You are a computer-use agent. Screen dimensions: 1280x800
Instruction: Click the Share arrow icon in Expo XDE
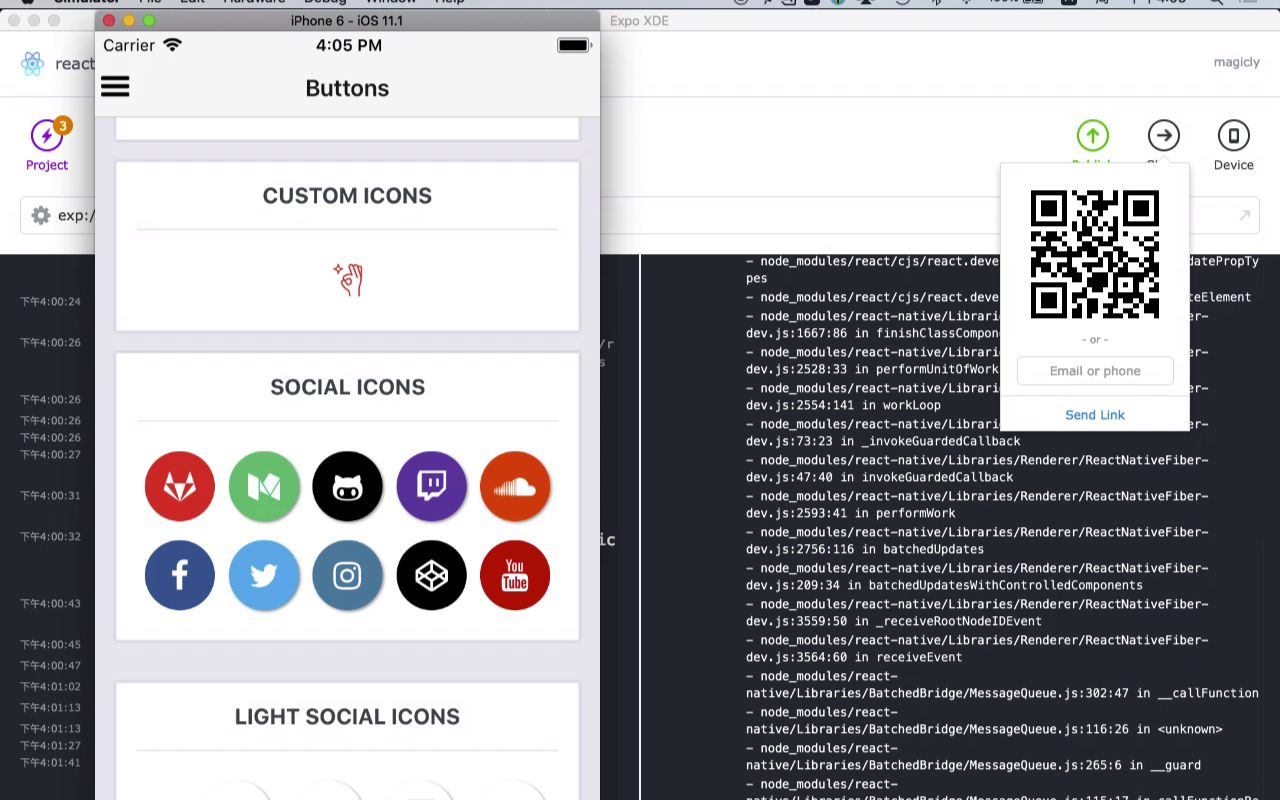point(1163,135)
